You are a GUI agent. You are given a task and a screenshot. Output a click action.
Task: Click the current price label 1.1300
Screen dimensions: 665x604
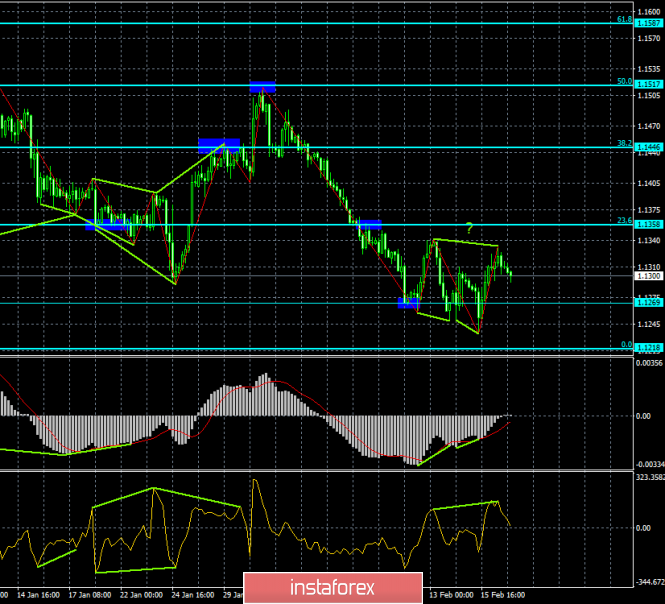pos(649,276)
